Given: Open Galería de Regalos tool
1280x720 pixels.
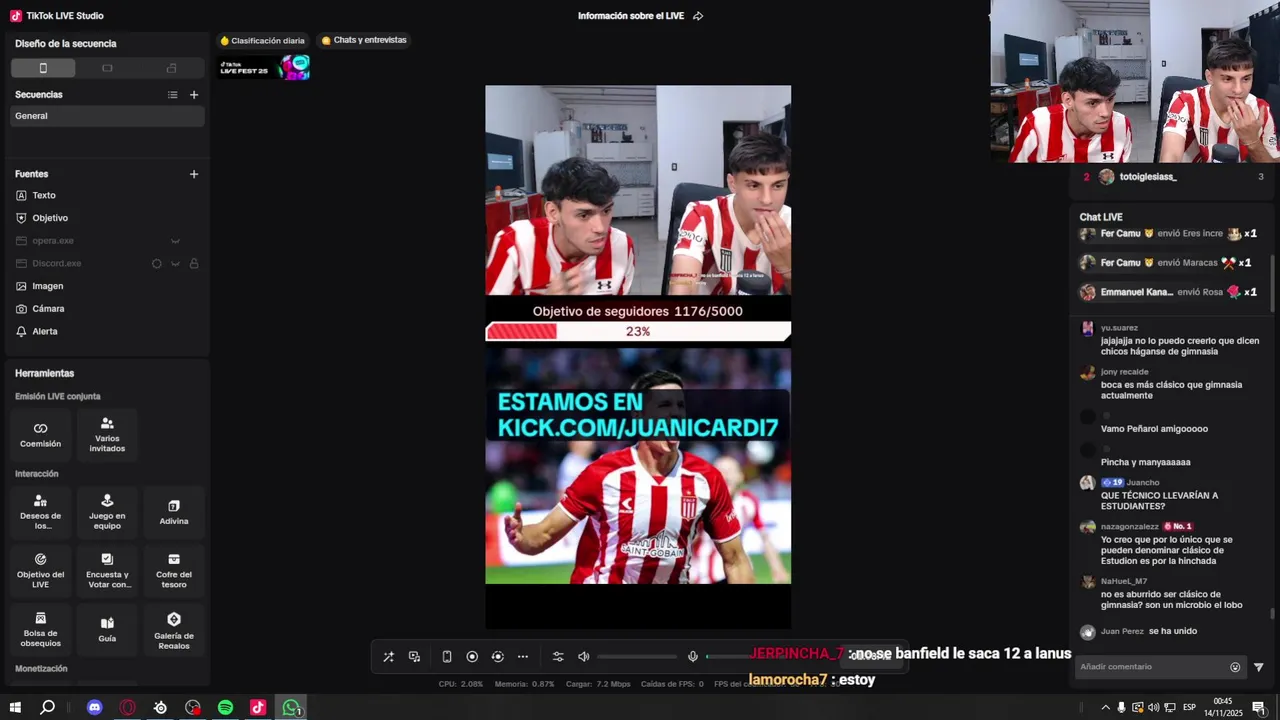Looking at the screenshot, I should pos(174,630).
